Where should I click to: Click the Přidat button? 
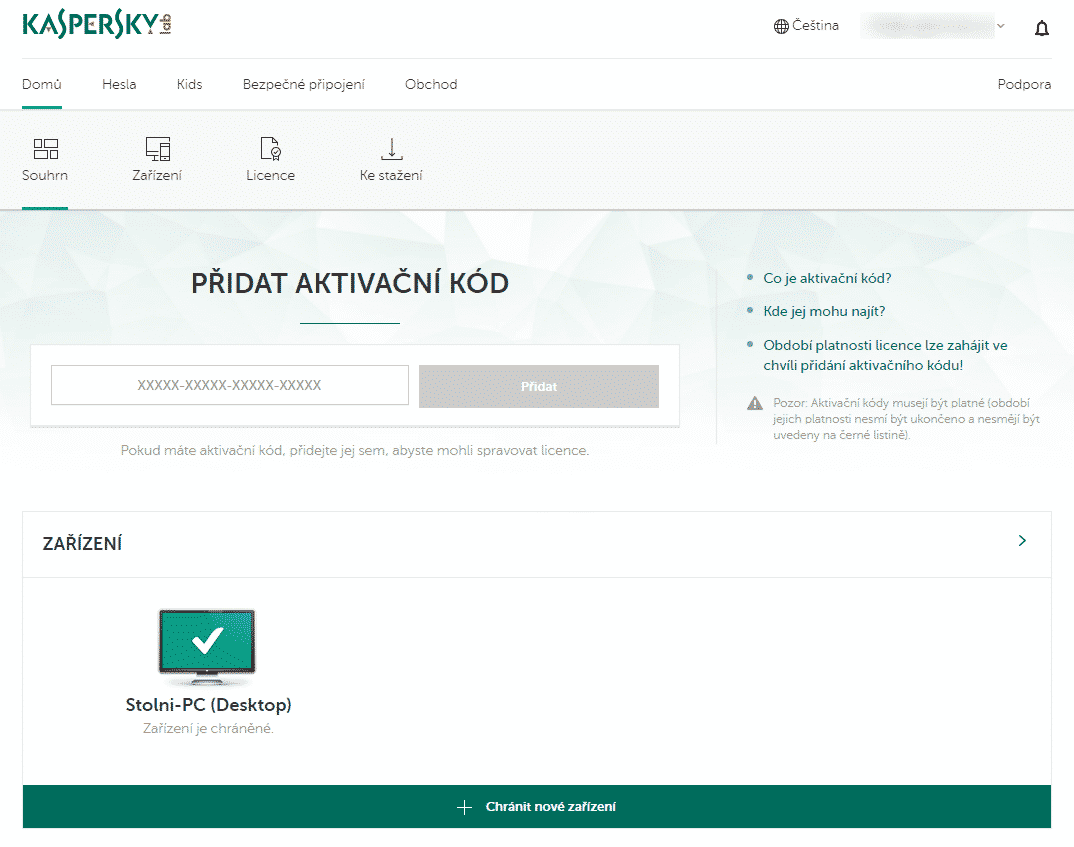tap(538, 386)
